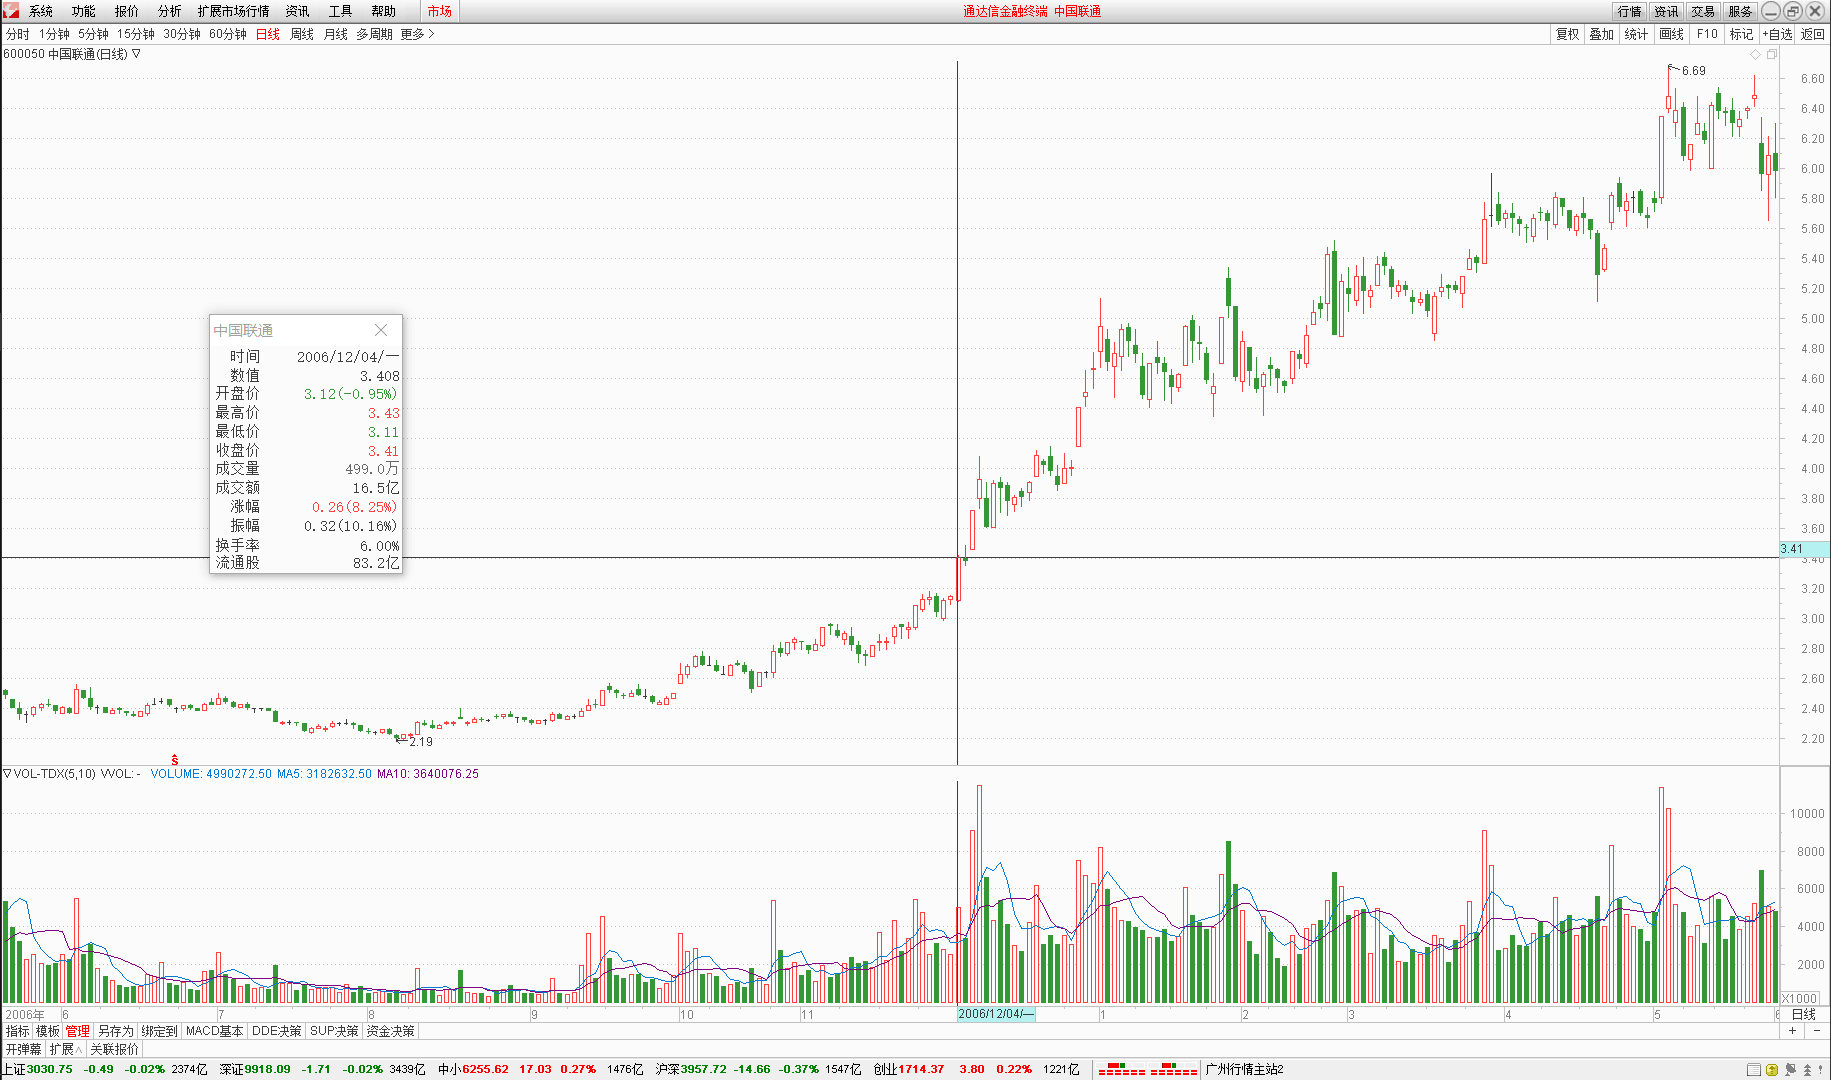1831x1080 pixels.
Task: Zoom in the chart with plus button
Action: click(1793, 1031)
